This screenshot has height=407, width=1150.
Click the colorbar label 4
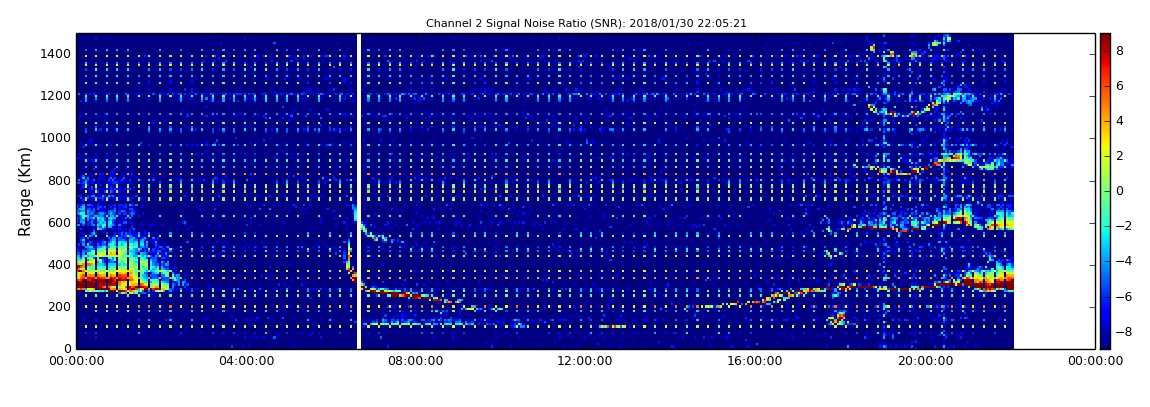[x=1120, y=121]
